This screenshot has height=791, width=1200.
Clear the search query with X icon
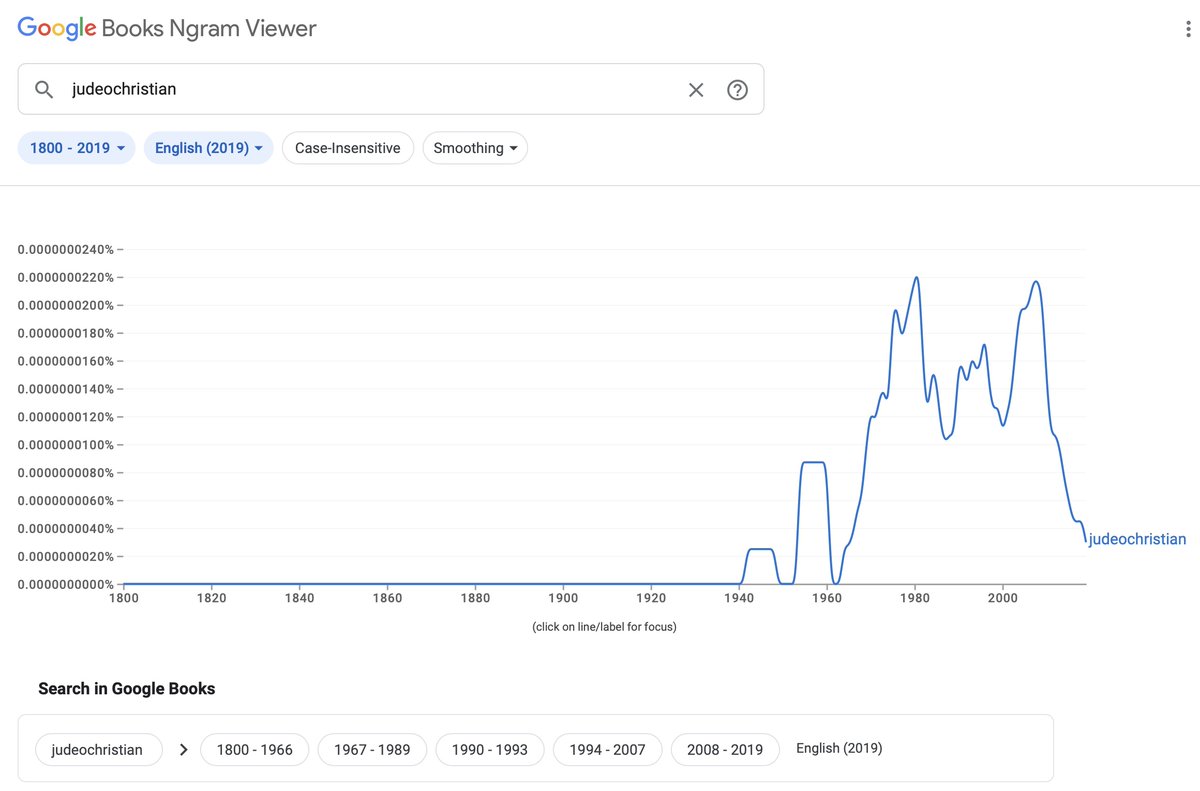696,90
